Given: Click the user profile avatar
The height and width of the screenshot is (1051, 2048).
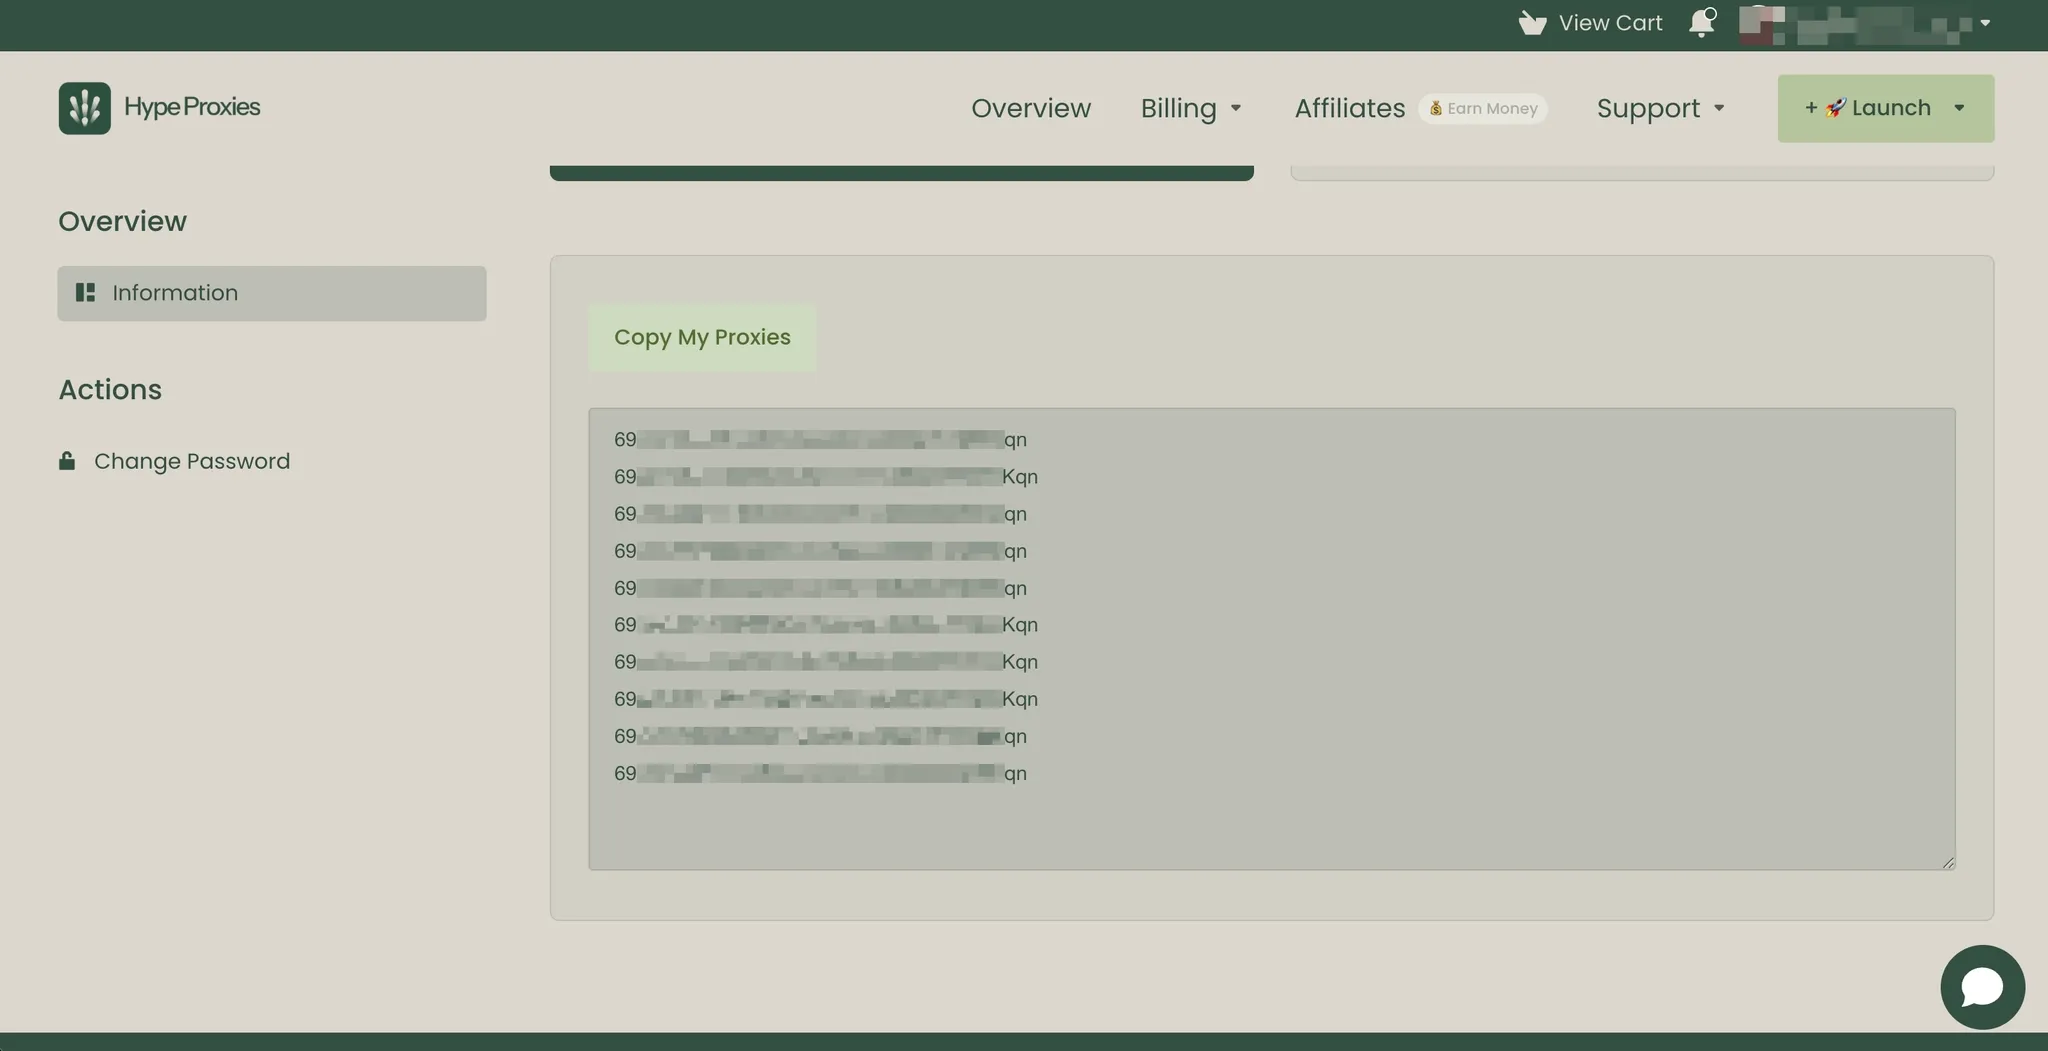Looking at the screenshot, I should [1765, 22].
